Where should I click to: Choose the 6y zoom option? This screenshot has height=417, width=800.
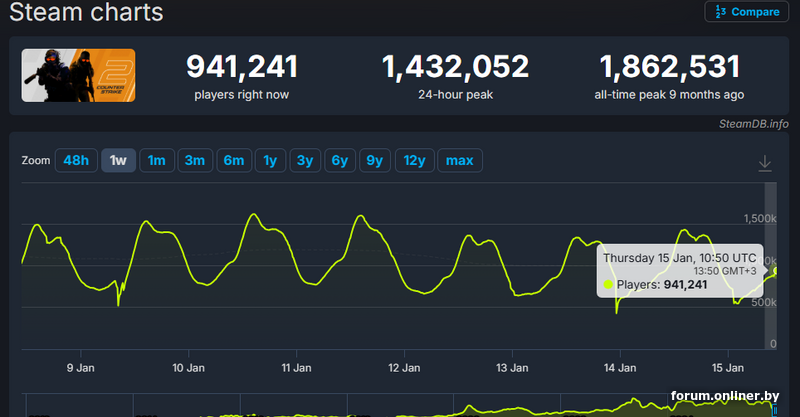[x=340, y=160]
